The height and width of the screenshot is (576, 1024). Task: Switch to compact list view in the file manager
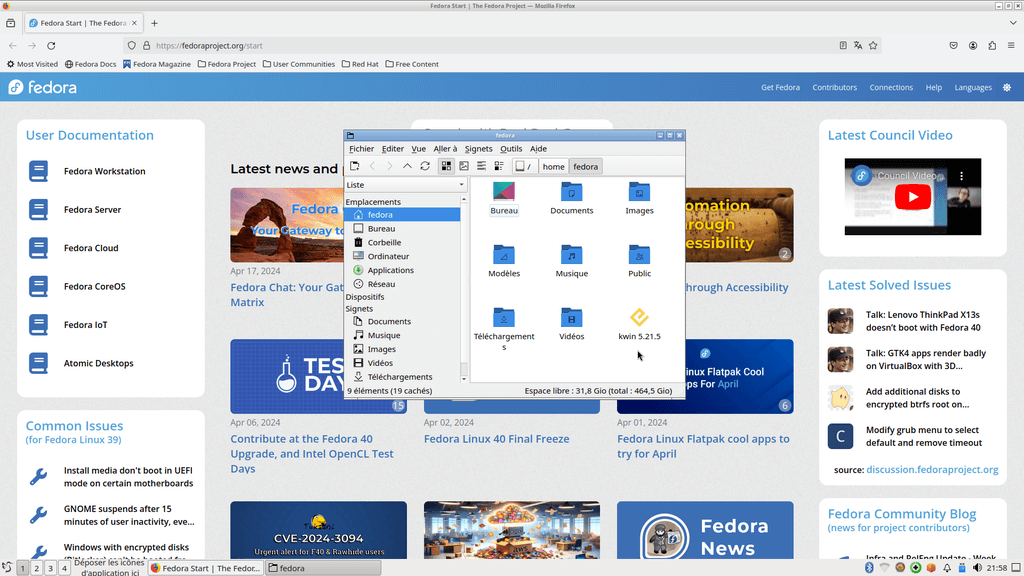481,167
